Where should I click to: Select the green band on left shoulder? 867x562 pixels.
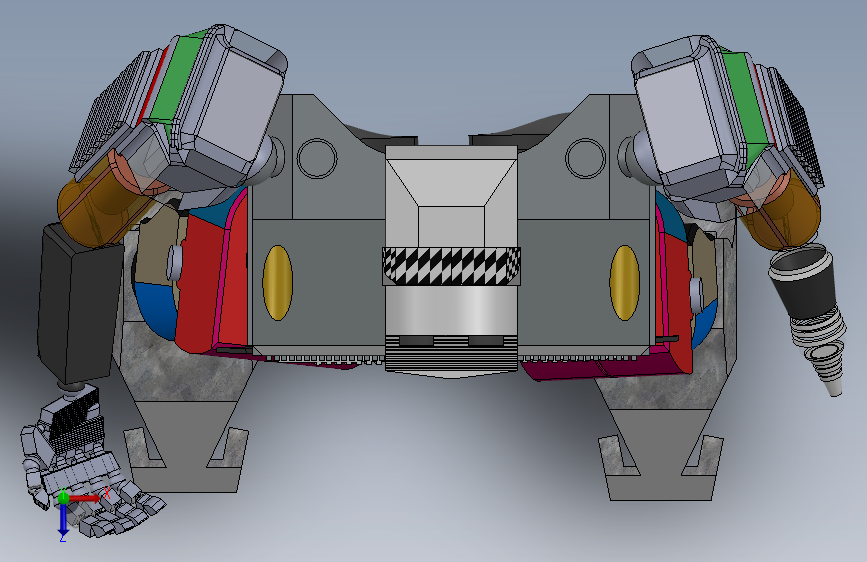tap(175, 79)
